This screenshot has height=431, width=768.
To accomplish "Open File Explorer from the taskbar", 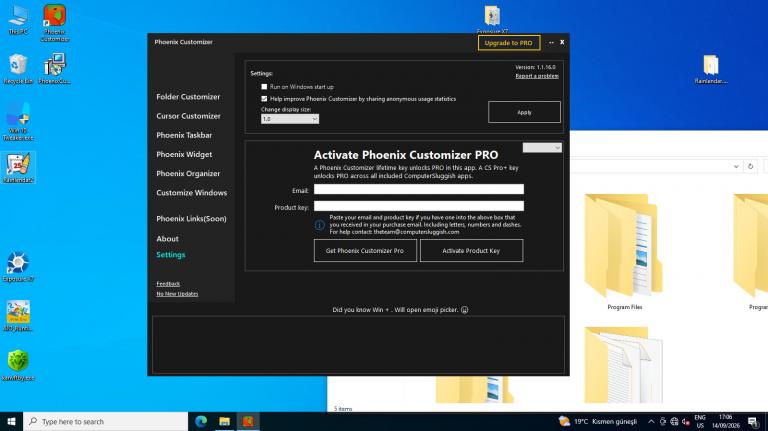I will coord(224,421).
